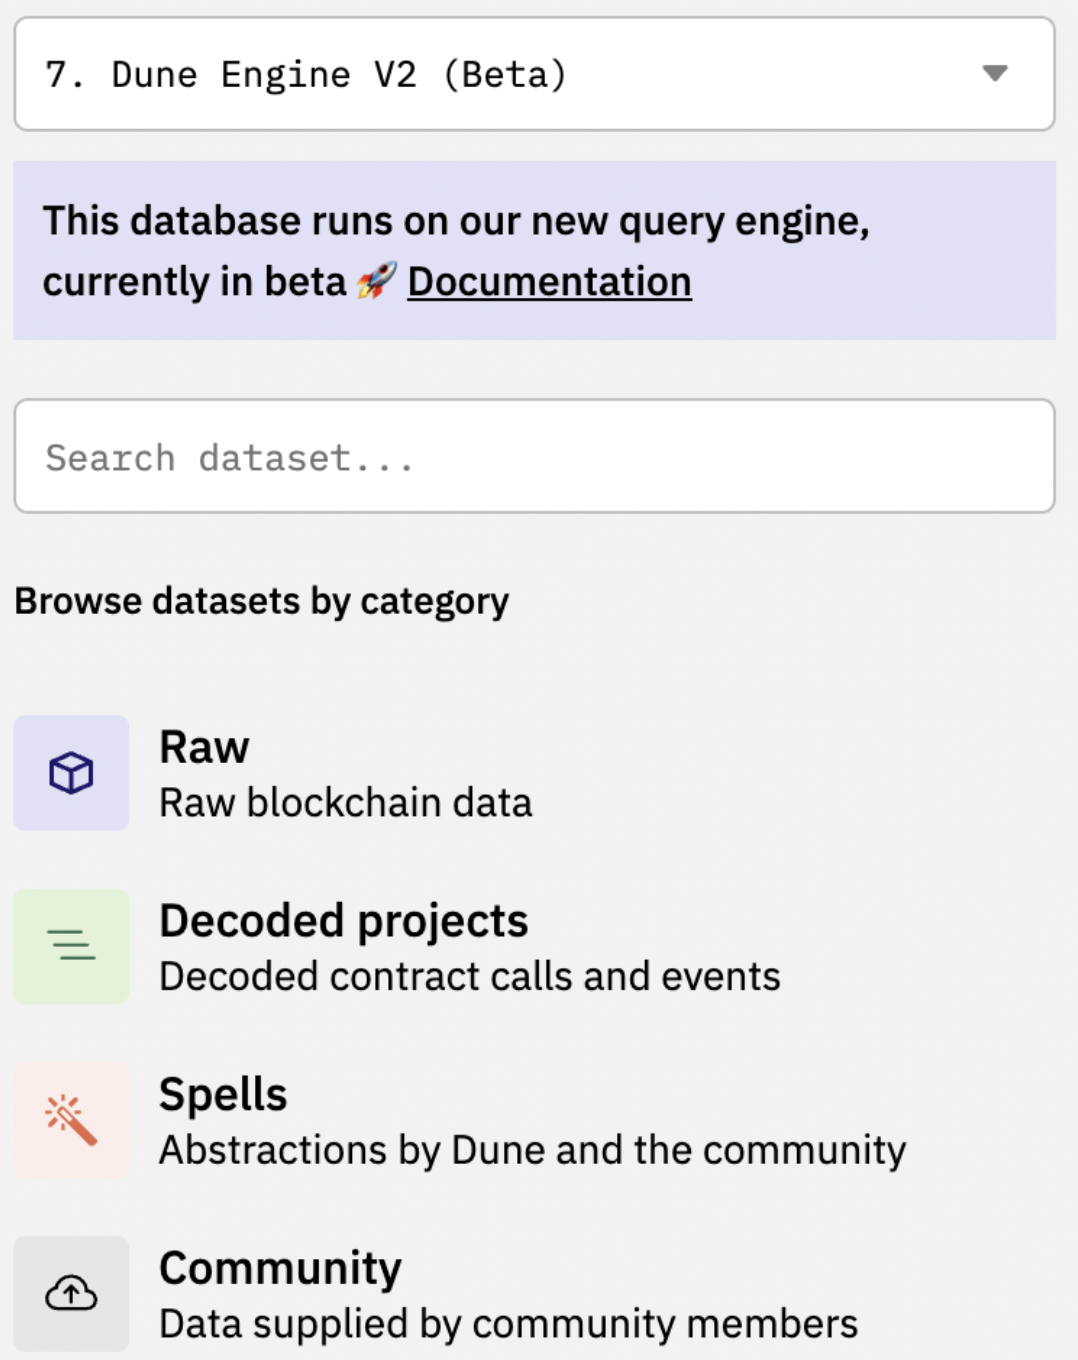Open the Community category title

click(280, 1268)
